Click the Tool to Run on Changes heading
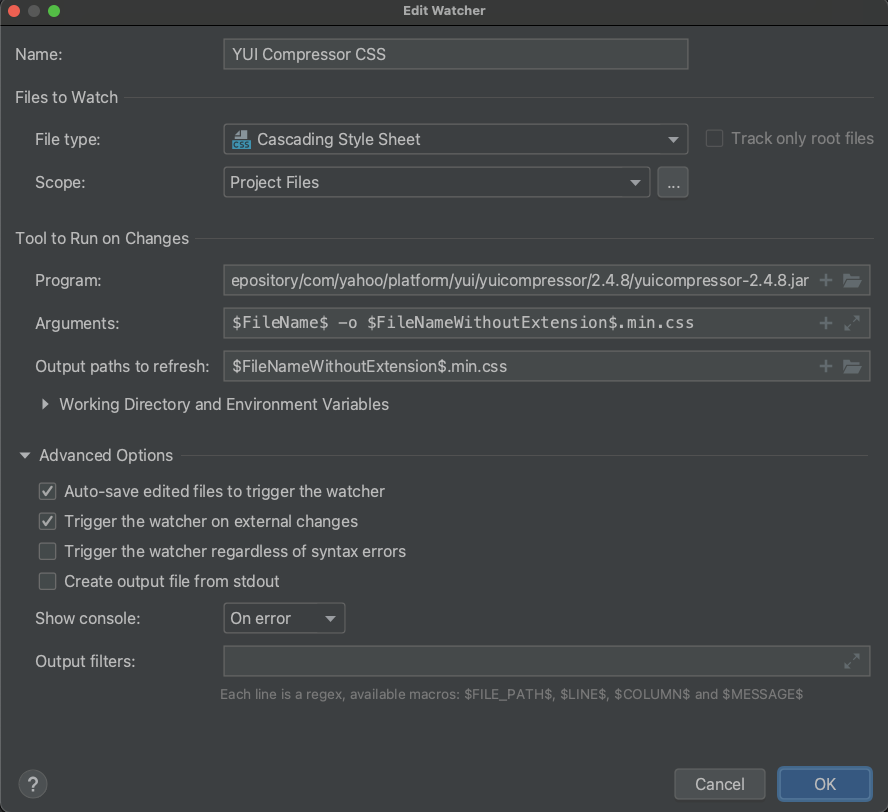This screenshot has height=812, width=888. coord(102,238)
